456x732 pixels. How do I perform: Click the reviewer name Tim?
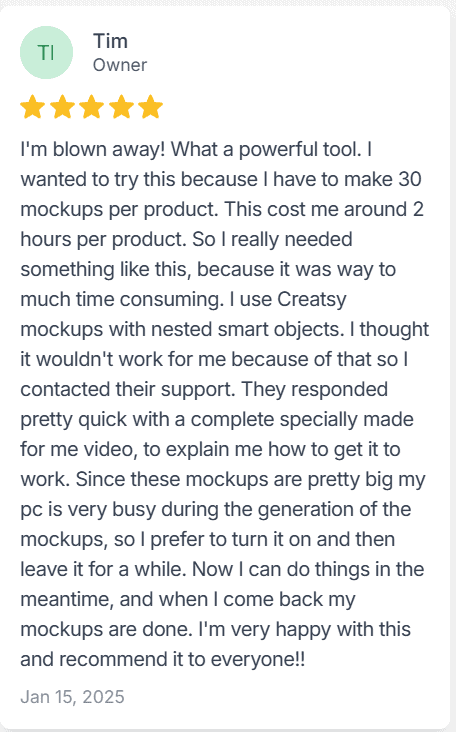(x=110, y=41)
